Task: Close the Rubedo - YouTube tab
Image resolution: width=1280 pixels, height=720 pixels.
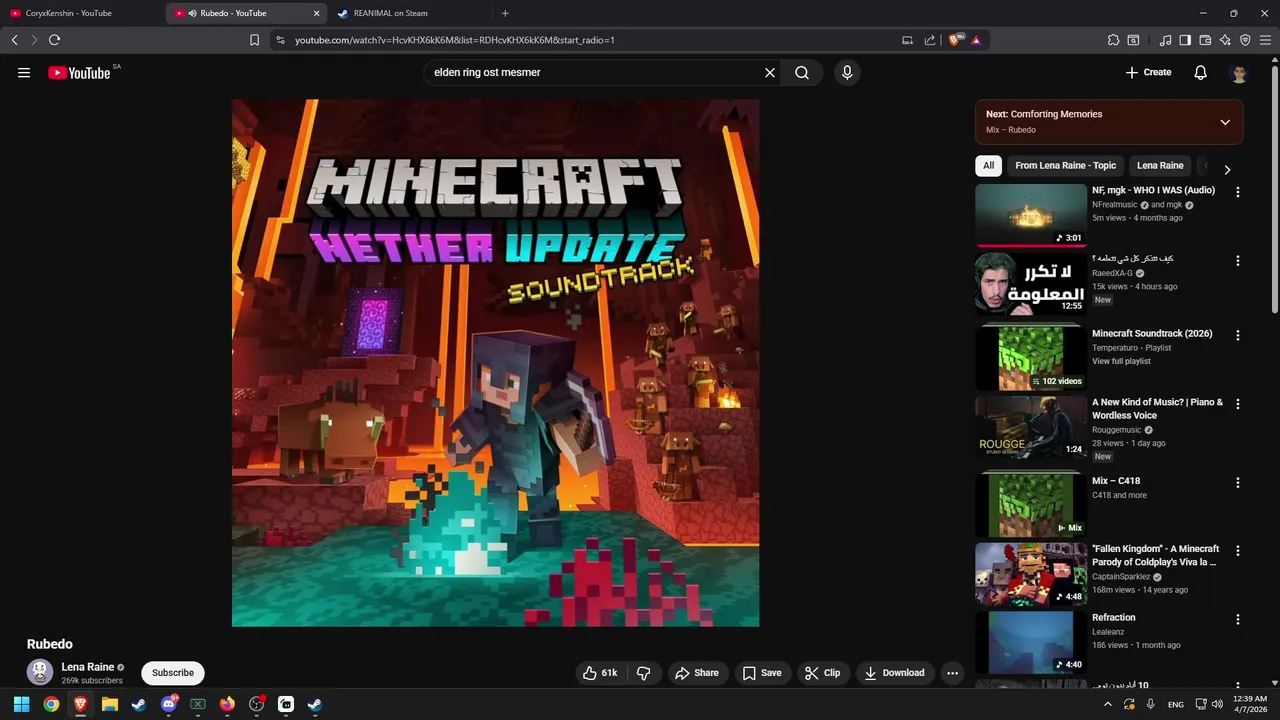Action: coord(316,13)
